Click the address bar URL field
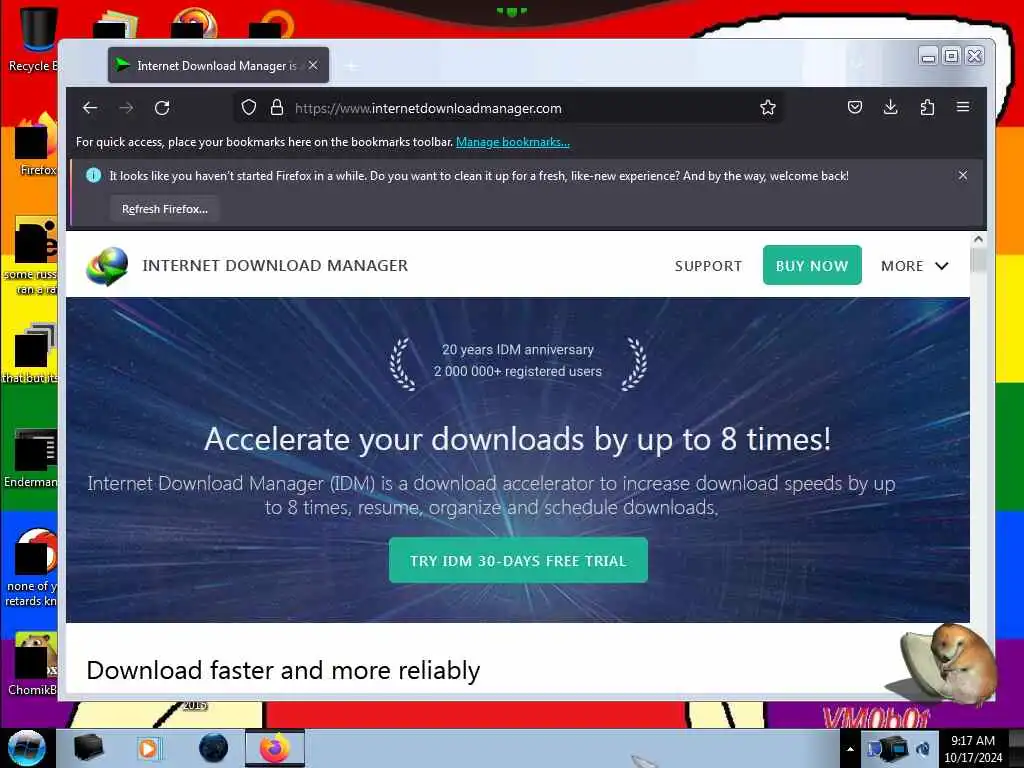Screen dimensions: 1024x768 click(x=509, y=108)
